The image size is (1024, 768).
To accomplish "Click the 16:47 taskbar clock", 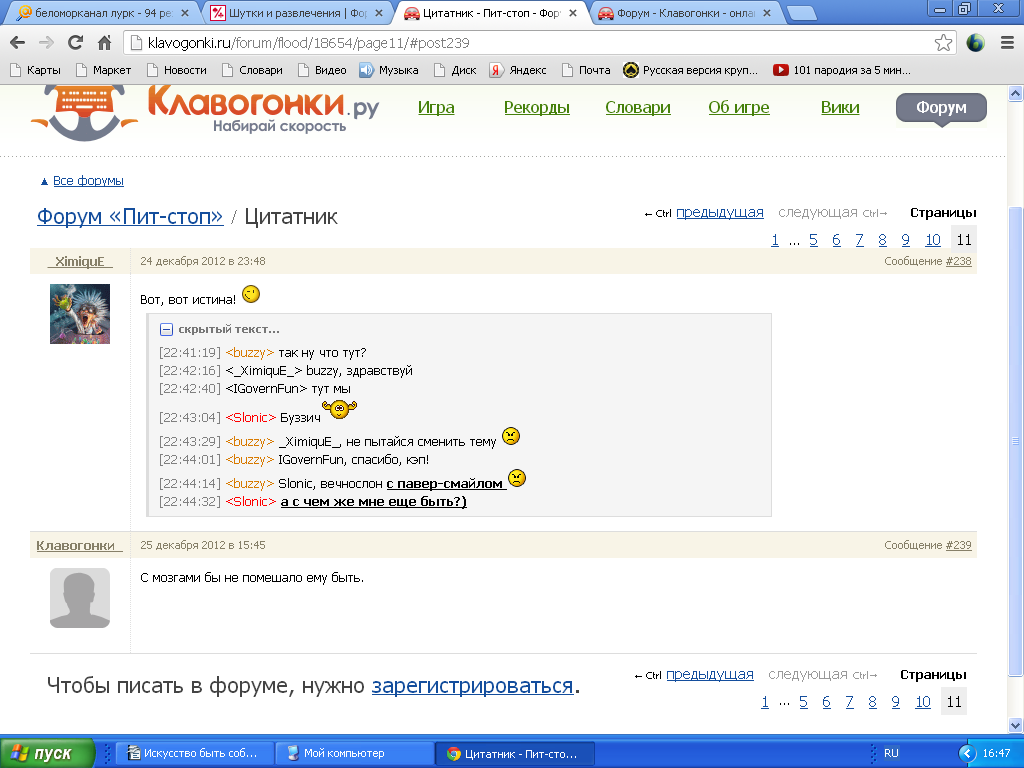I will [996, 753].
